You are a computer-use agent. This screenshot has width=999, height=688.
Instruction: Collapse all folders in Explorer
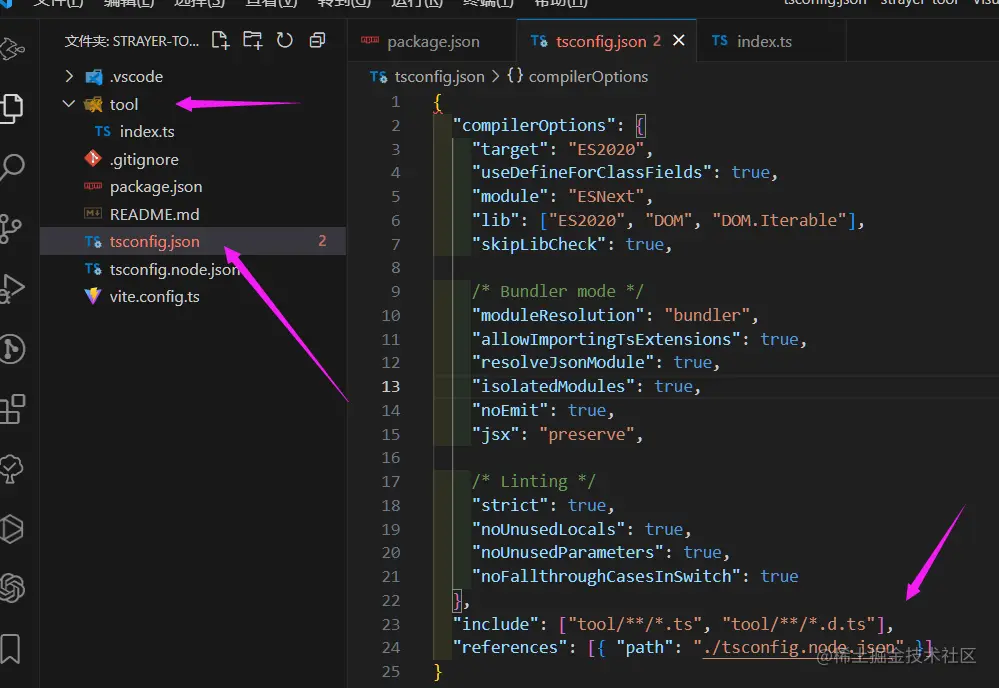pyautogui.click(x=317, y=41)
